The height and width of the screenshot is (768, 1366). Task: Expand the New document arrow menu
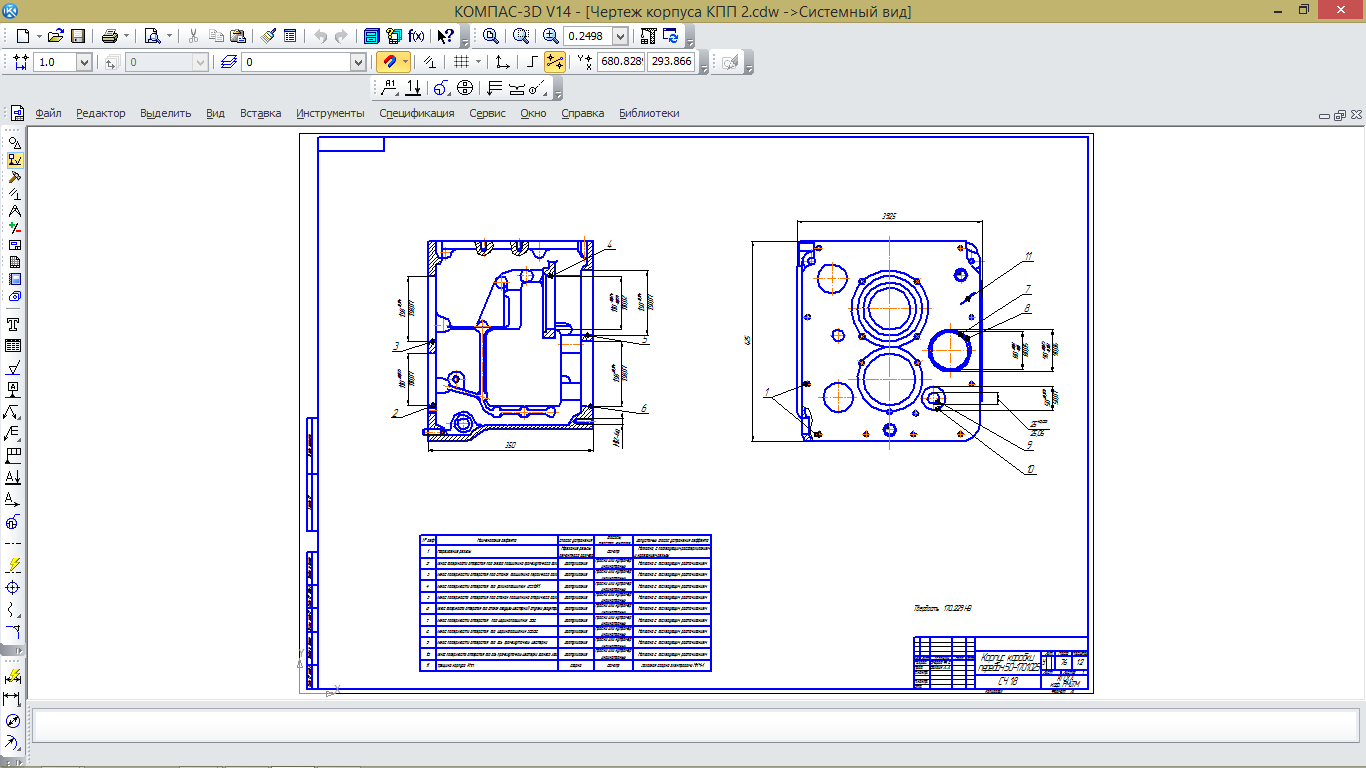pyautogui.click(x=39, y=35)
